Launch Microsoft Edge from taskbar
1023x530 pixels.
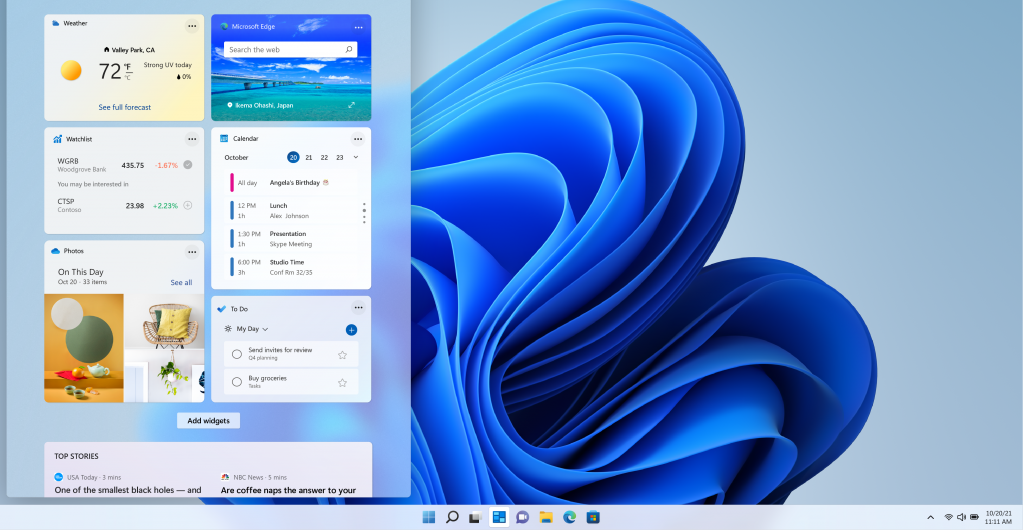coord(570,518)
